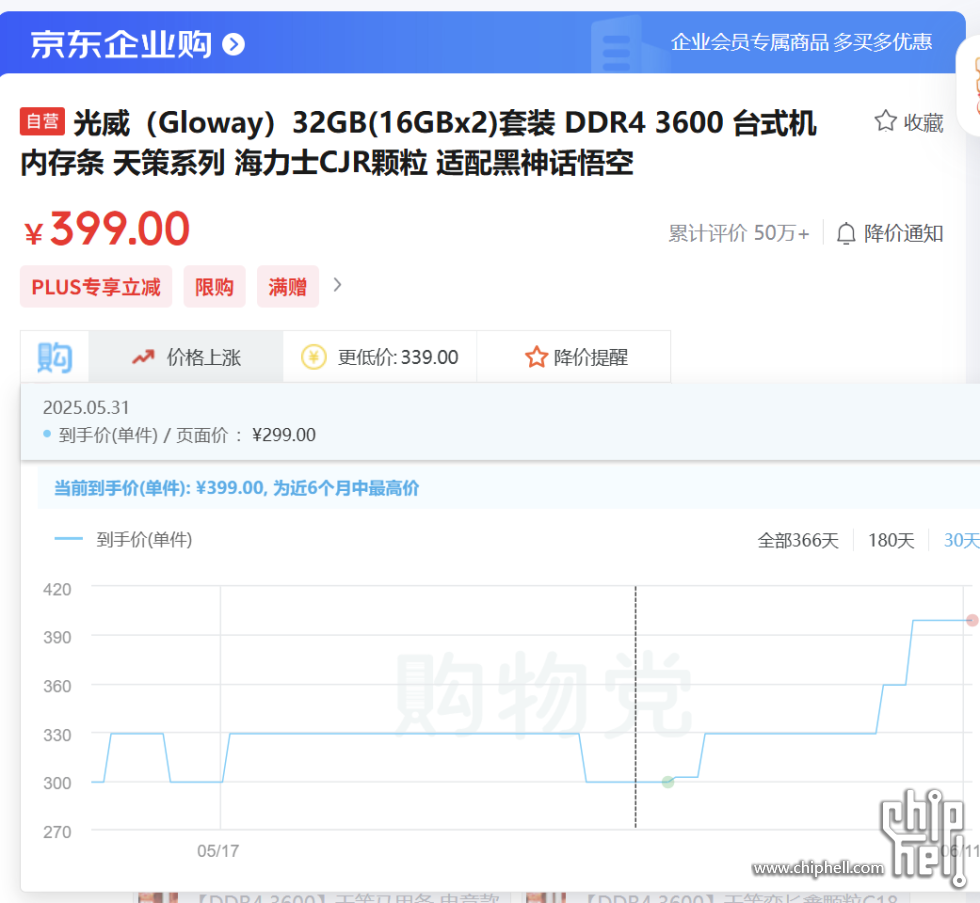Click the 当前到手价 ¥399.00 notice text
980x903 pixels.
click(236, 488)
